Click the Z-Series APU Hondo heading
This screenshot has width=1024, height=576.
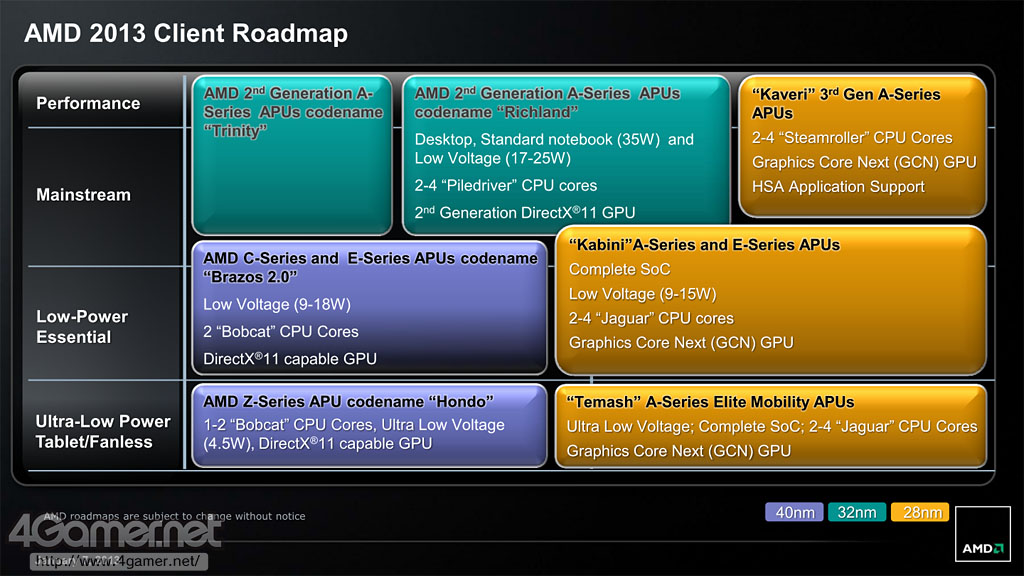(x=348, y=402)
